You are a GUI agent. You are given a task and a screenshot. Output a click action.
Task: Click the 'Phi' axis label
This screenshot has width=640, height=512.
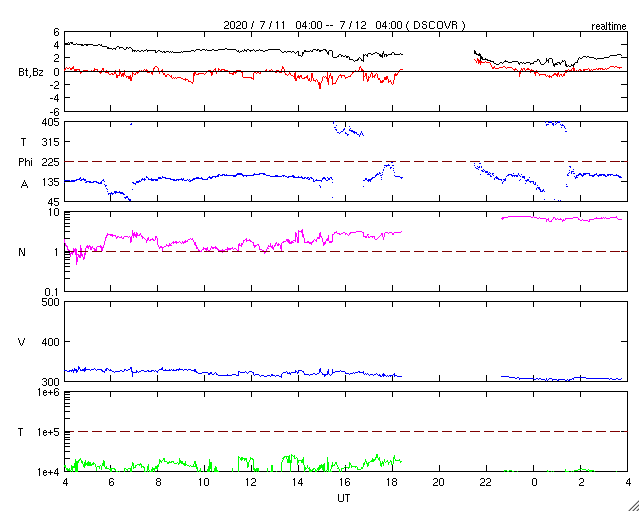point(25,162)
